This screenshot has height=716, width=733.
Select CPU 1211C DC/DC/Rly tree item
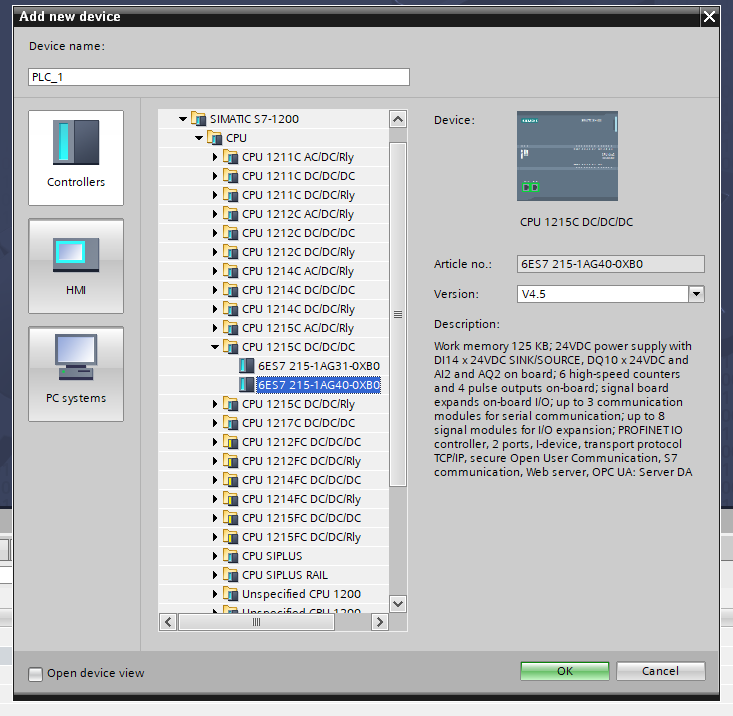[x=298, y=195]
